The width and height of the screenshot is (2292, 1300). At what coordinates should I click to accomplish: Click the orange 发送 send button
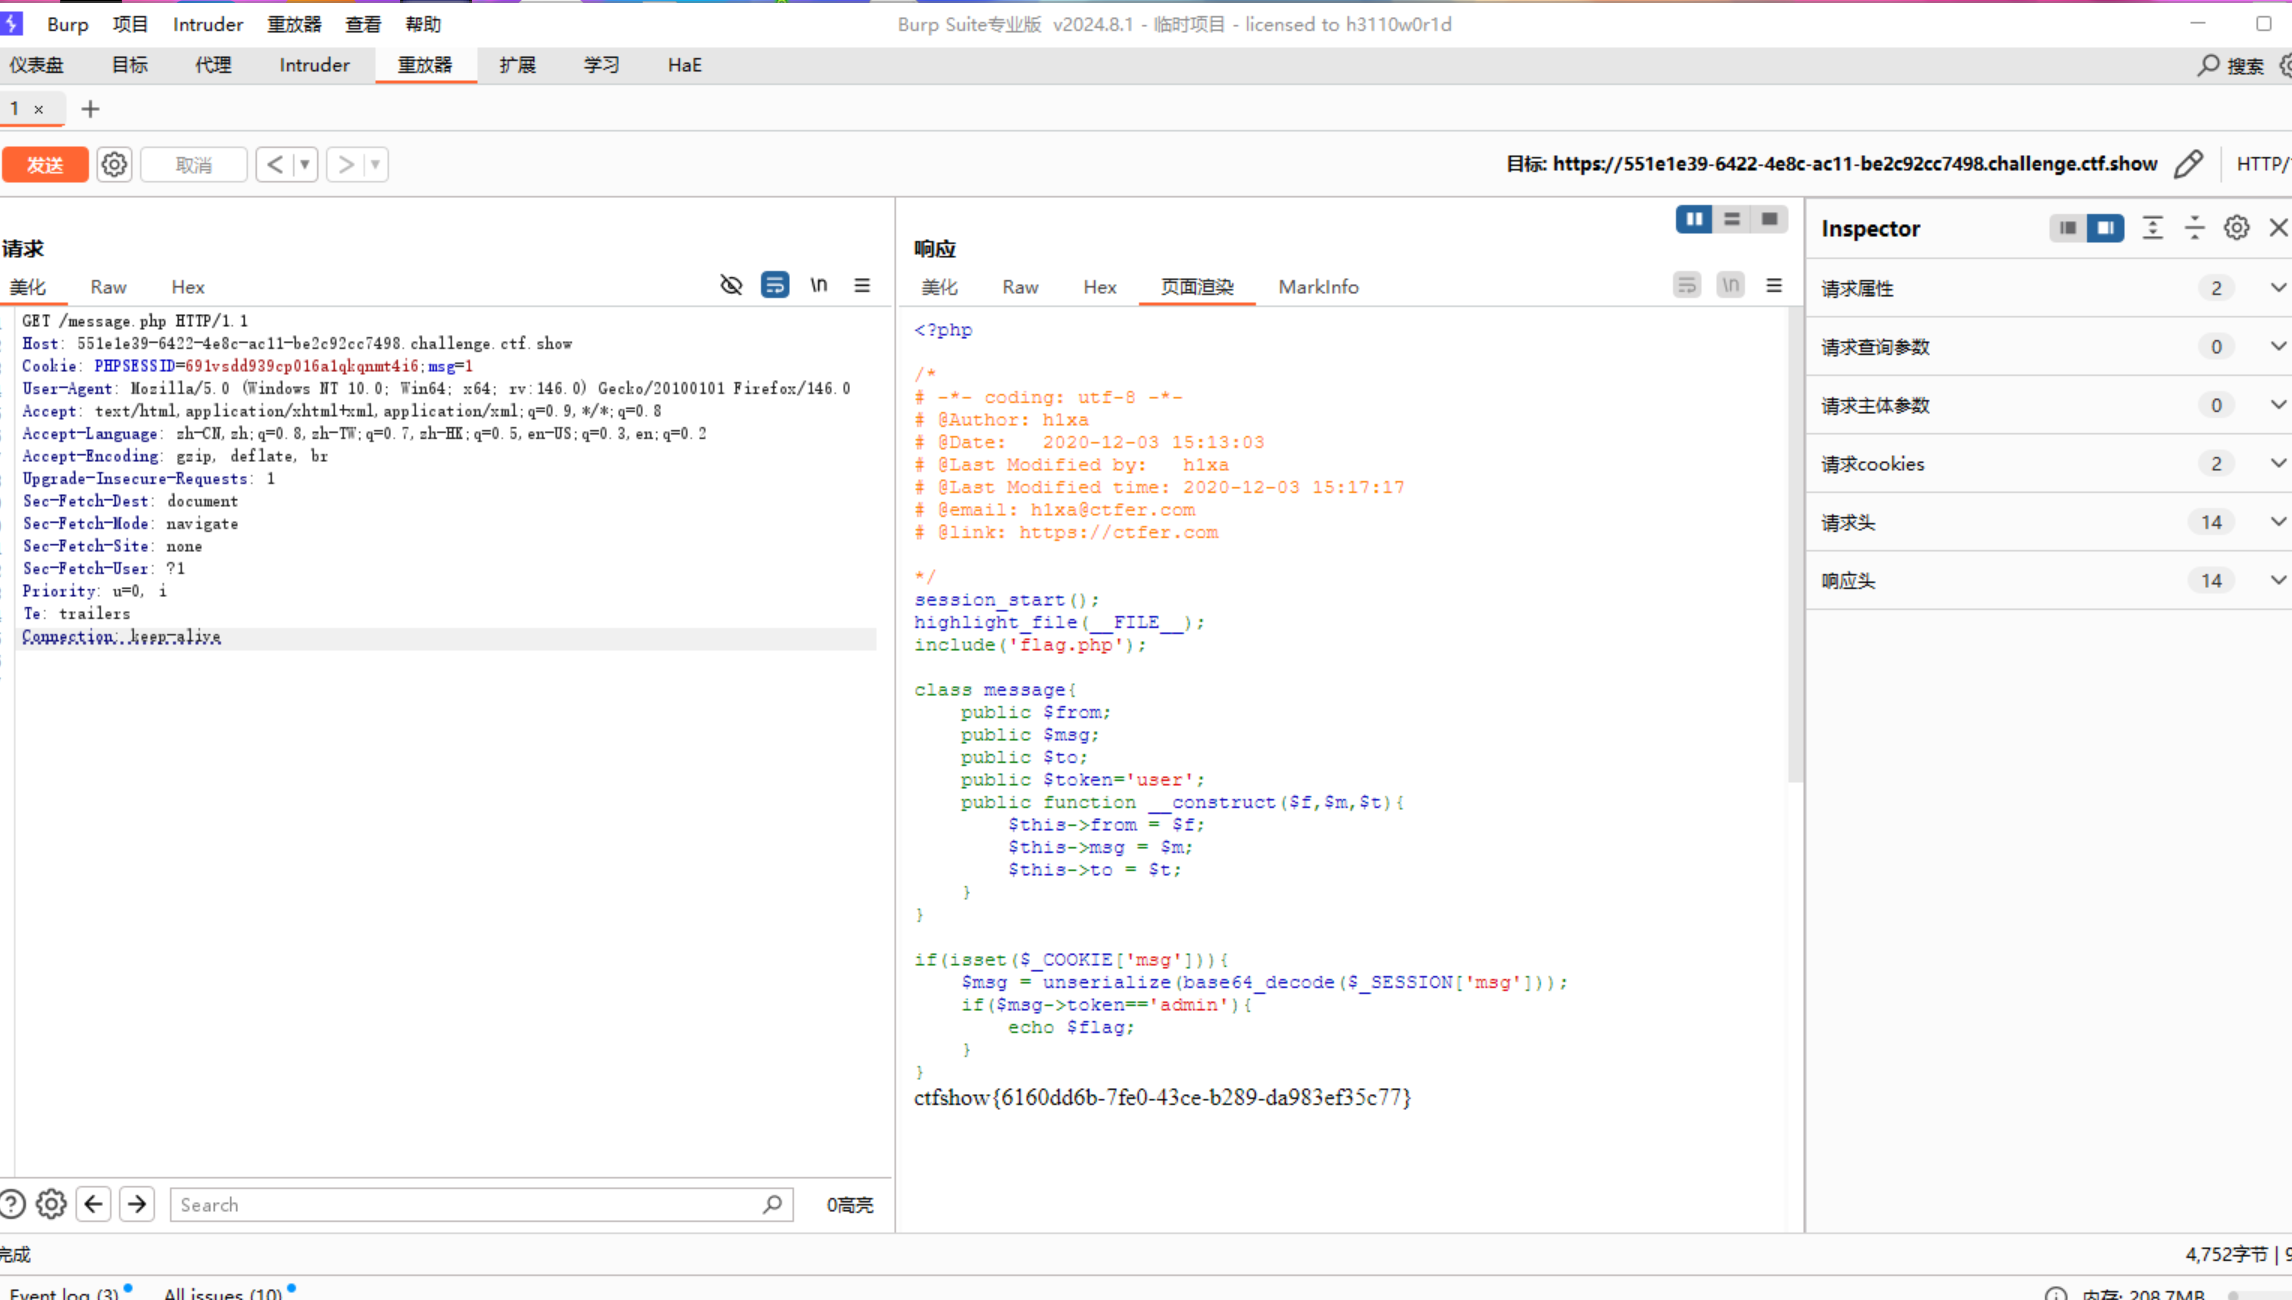(45, 165)
